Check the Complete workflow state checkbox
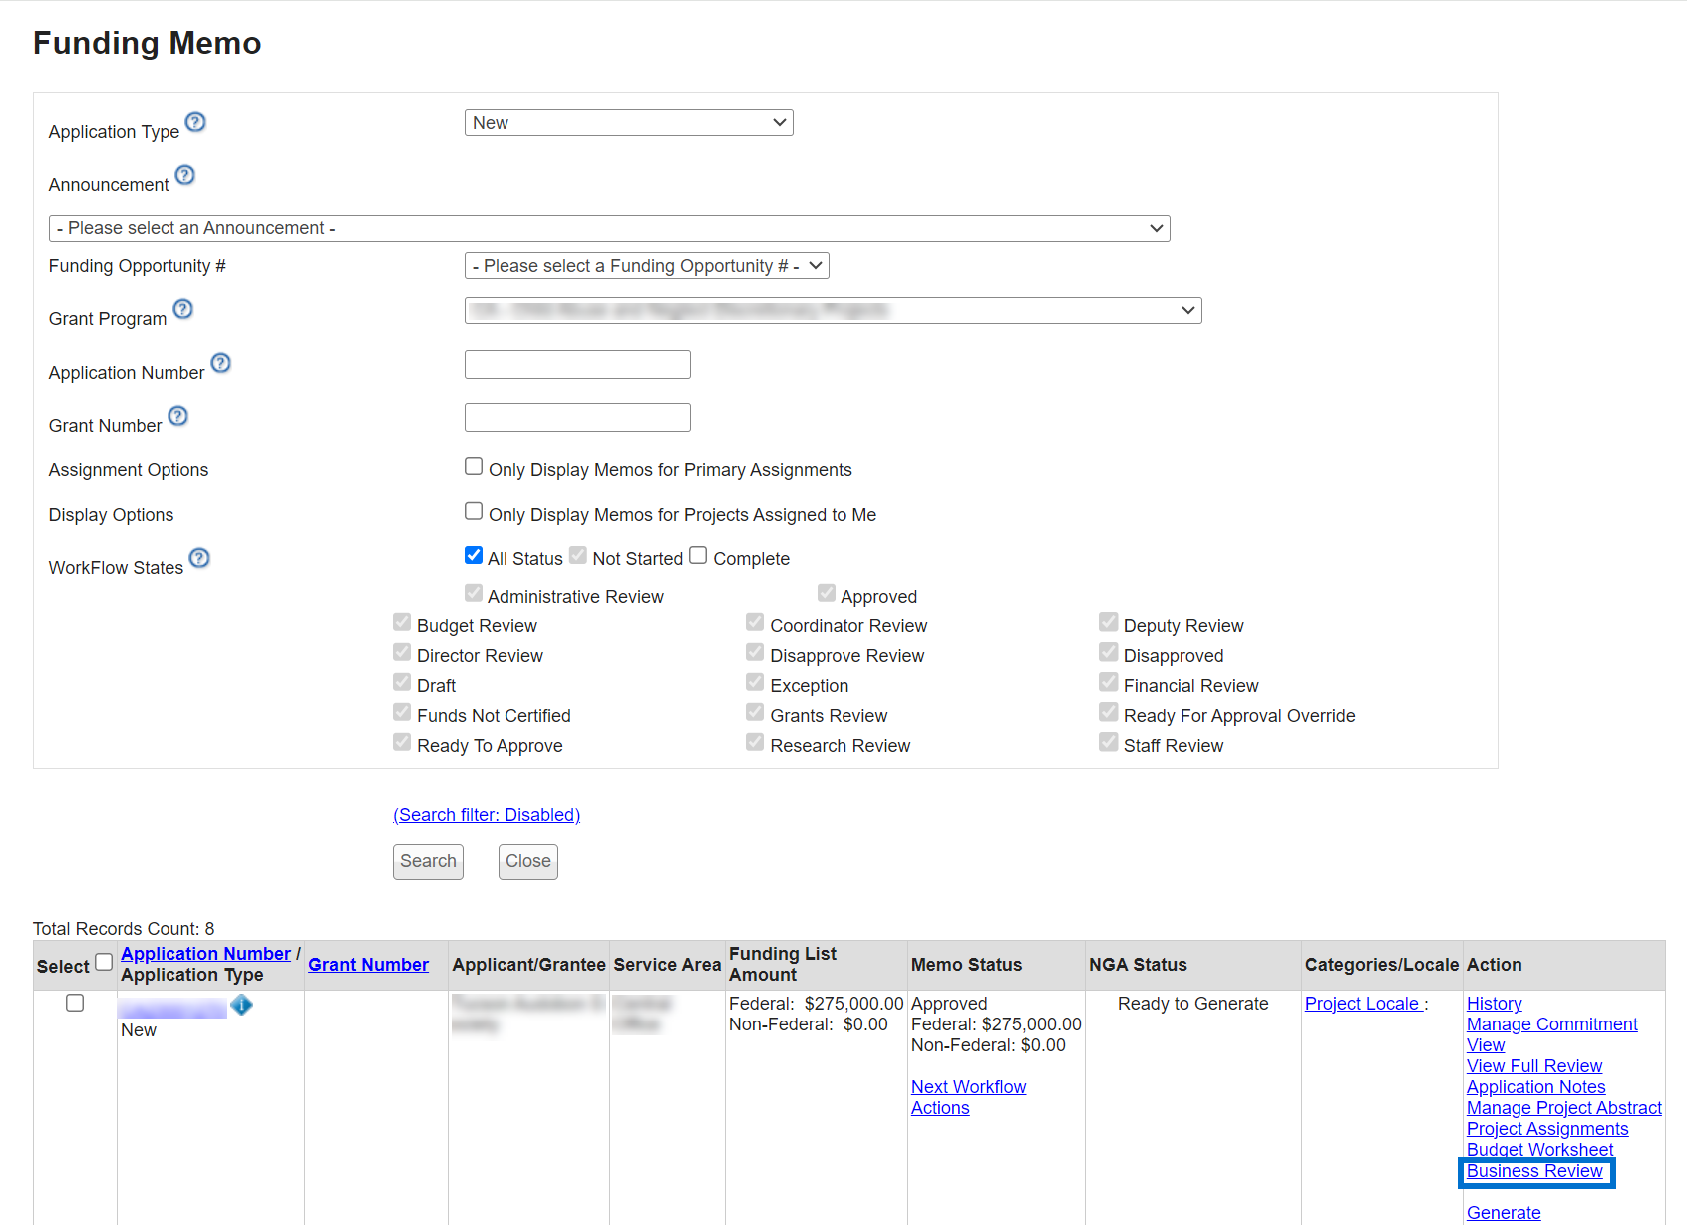 (698, 556)
